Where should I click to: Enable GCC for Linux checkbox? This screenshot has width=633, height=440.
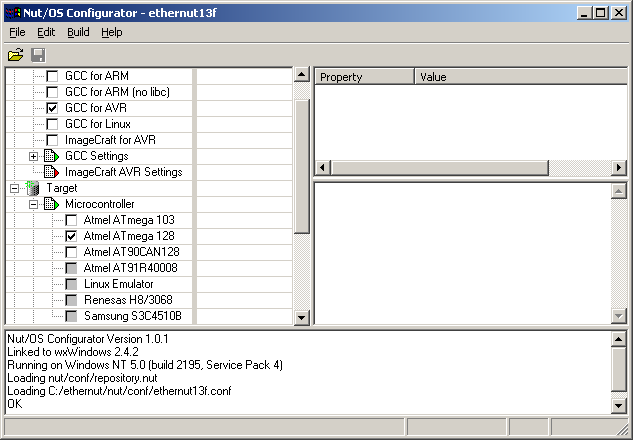pos(52,124)
